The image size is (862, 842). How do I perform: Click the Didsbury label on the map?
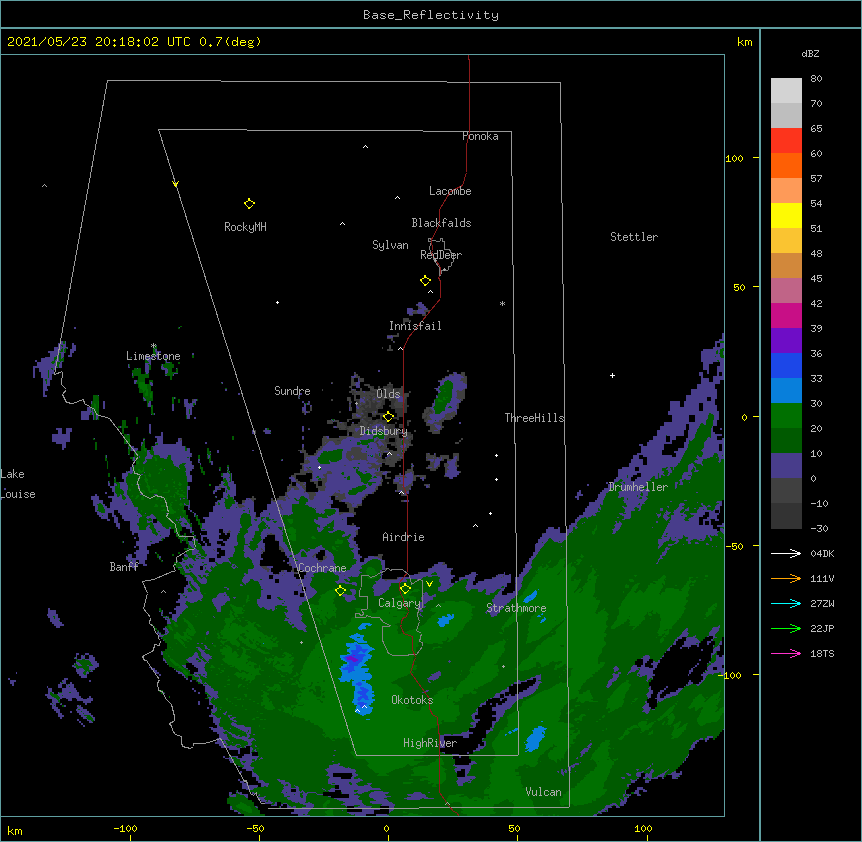(384, 431)
